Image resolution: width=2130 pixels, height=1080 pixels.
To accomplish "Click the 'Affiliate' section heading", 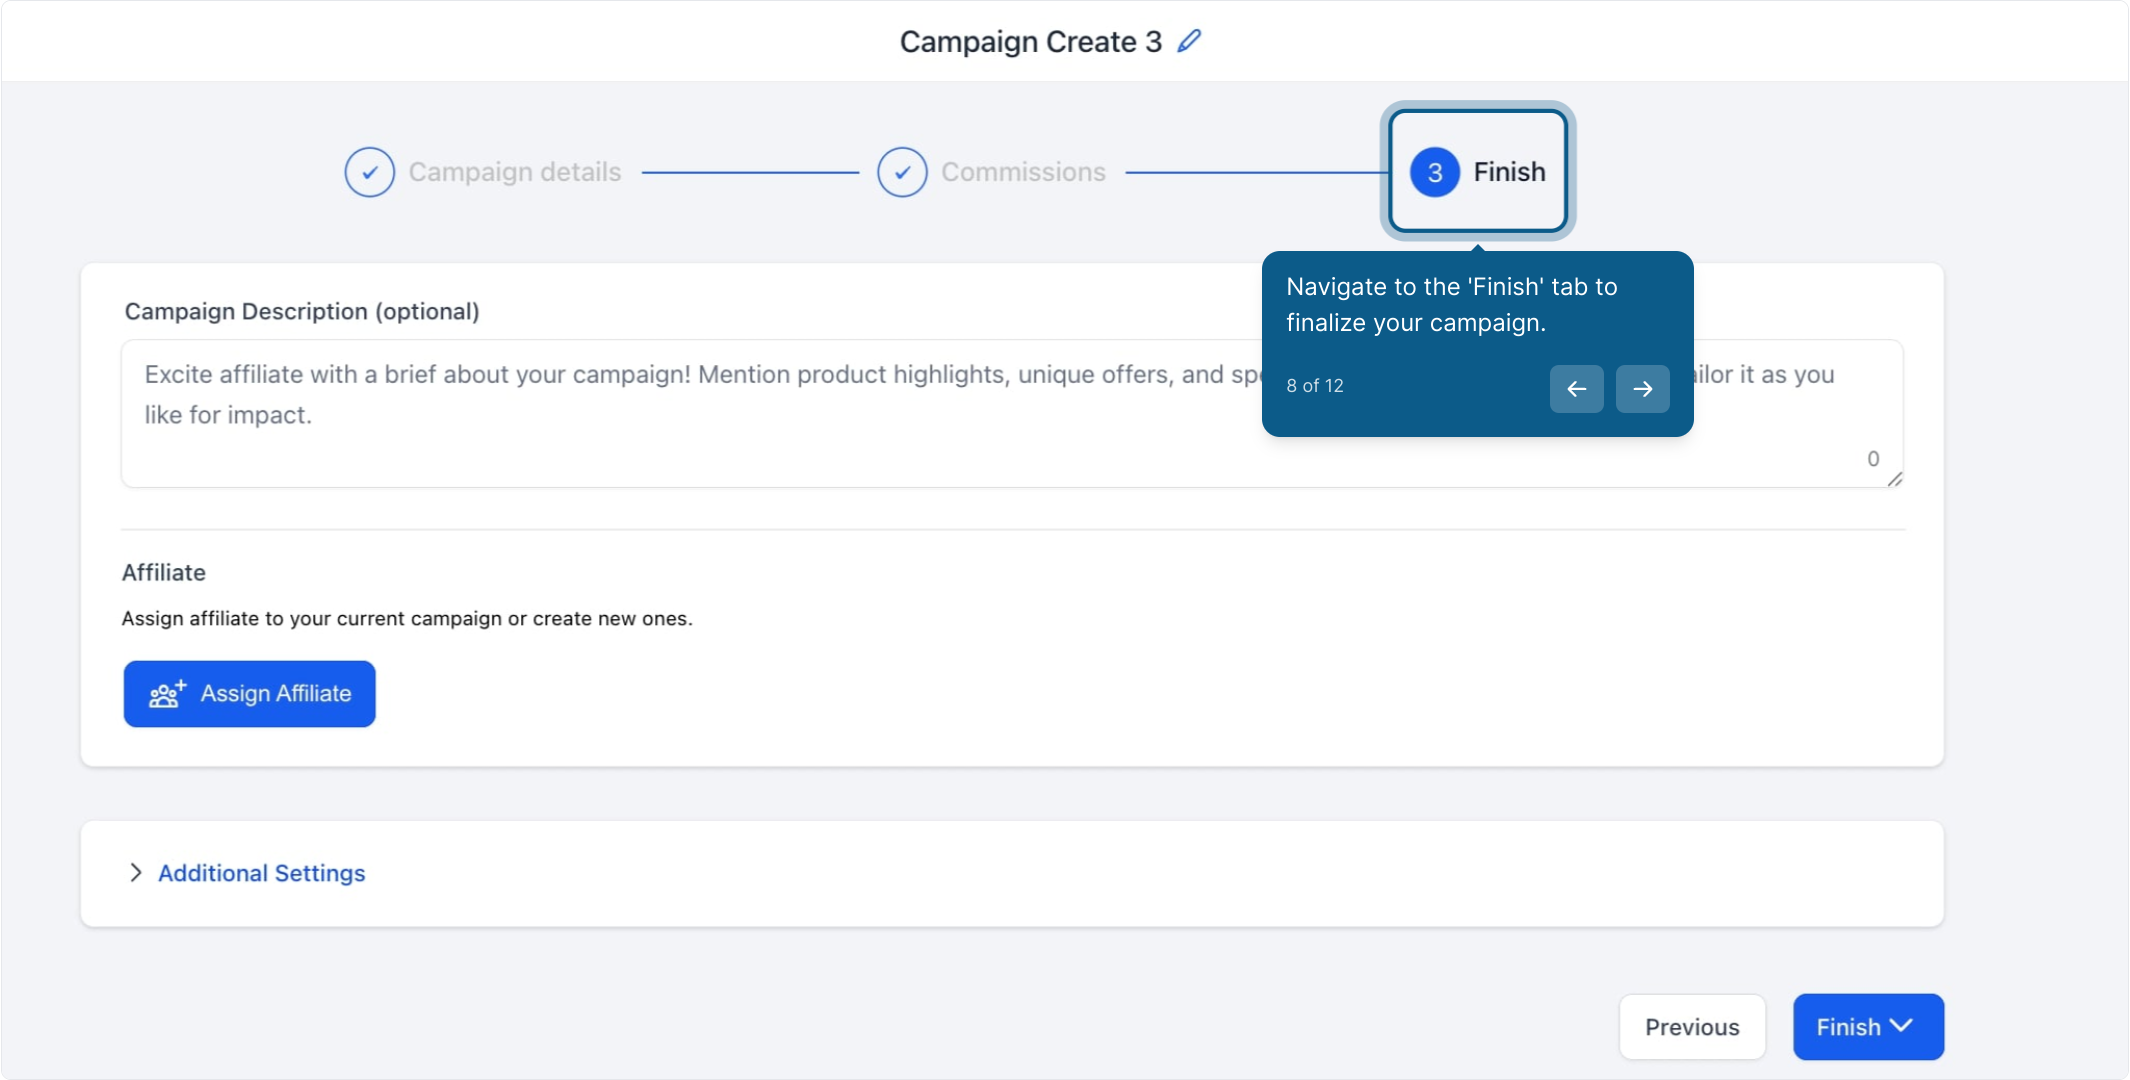I will tap(164, 573).
